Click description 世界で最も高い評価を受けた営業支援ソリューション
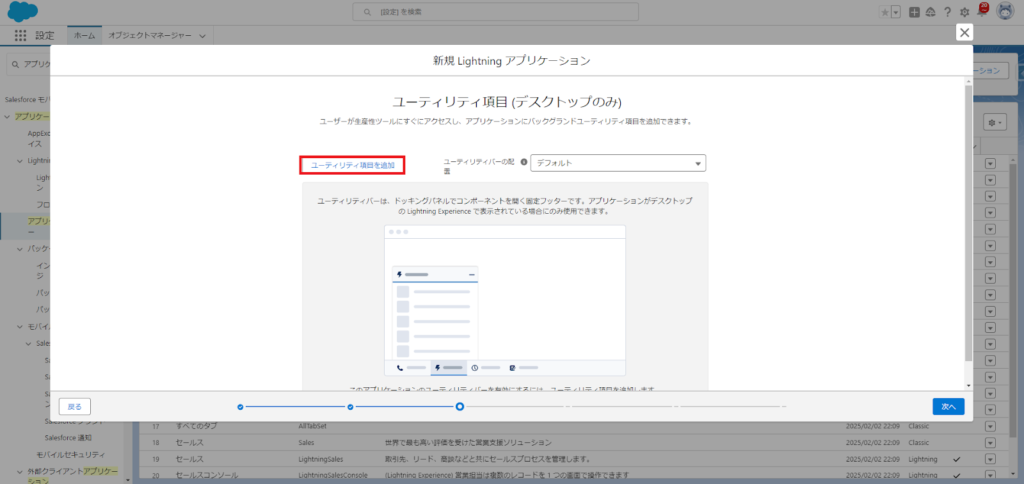 pos(469,442)
